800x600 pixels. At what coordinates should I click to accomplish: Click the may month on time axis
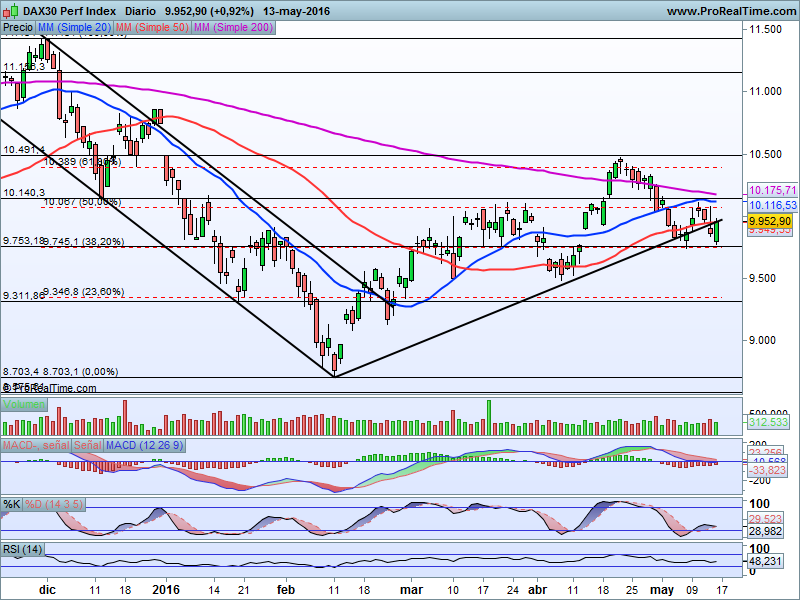(x=663, y=589)
